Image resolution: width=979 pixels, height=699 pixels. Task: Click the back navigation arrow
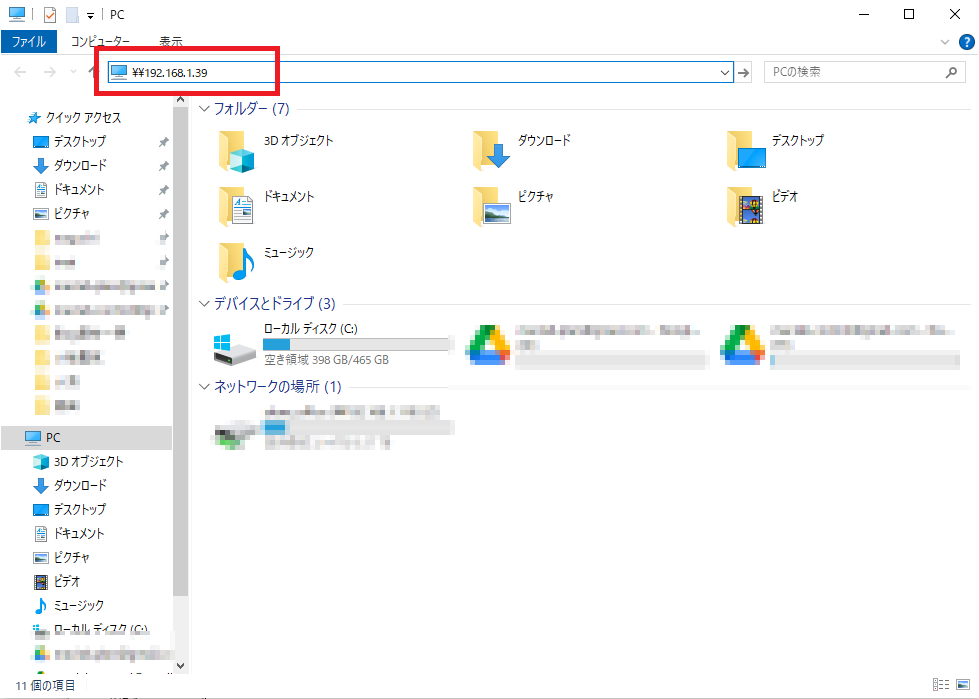point(20,72)
